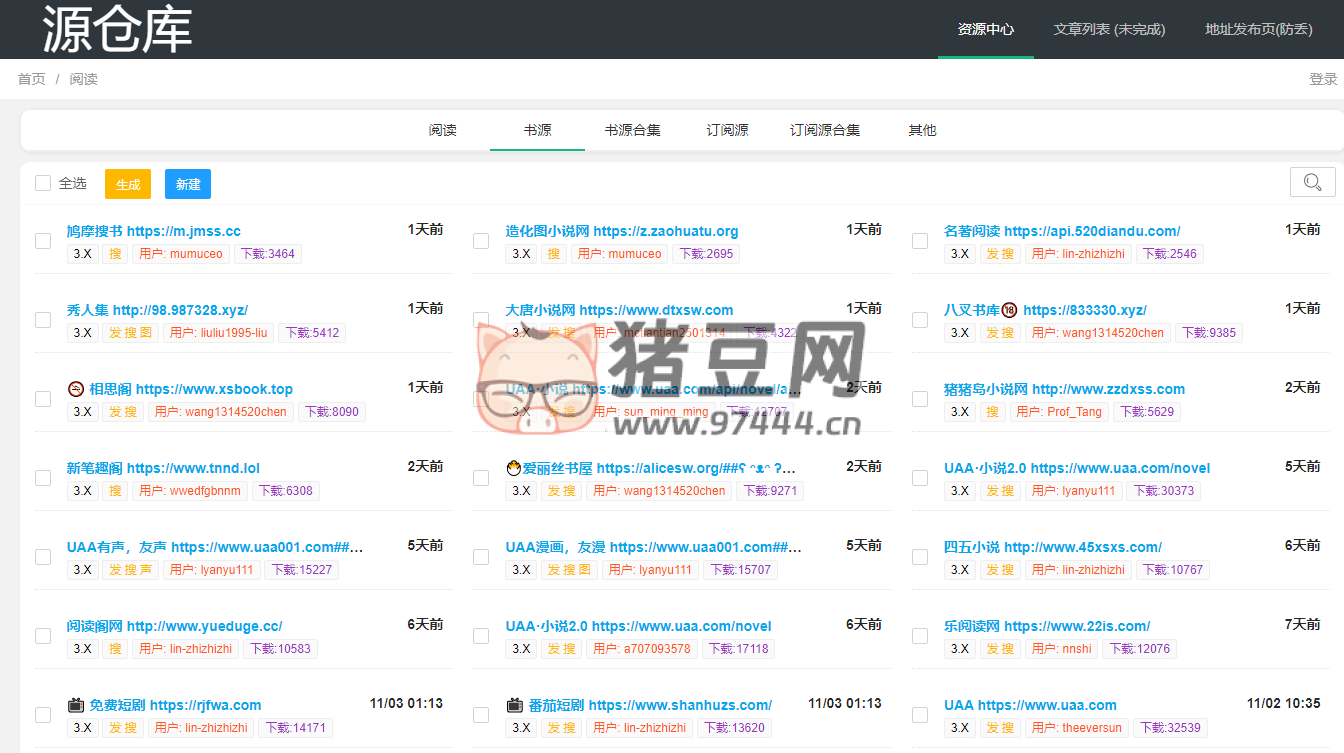The width and height of the screenshot is (1344, 753).
Task: Go to 首页 in the breadcrumb
Action: pyautogui.click(x=31, y=79)
